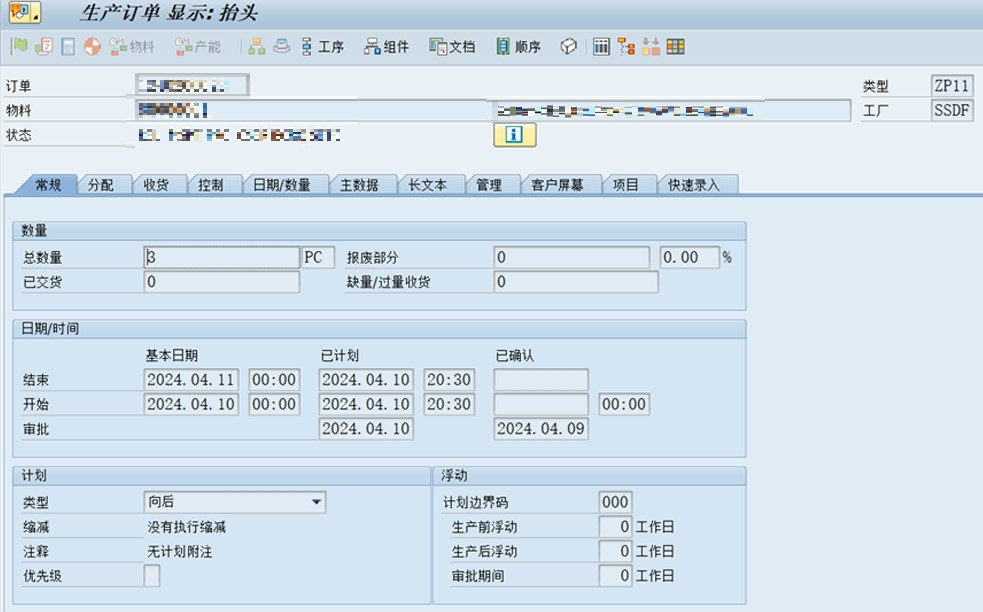983x612 pixels.
Task: Switch to the 分配 tab
Action: click(101, 185)
